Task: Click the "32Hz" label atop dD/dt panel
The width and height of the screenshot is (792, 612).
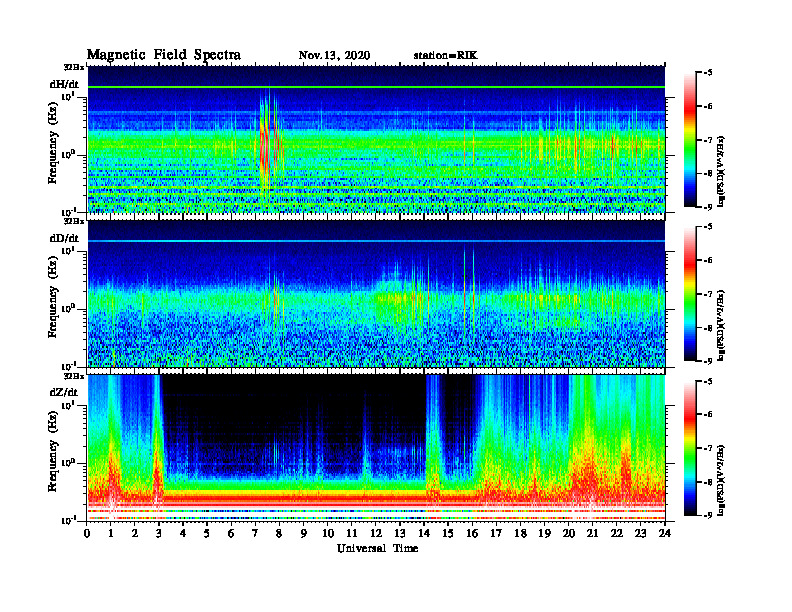Action: [73, 221]
